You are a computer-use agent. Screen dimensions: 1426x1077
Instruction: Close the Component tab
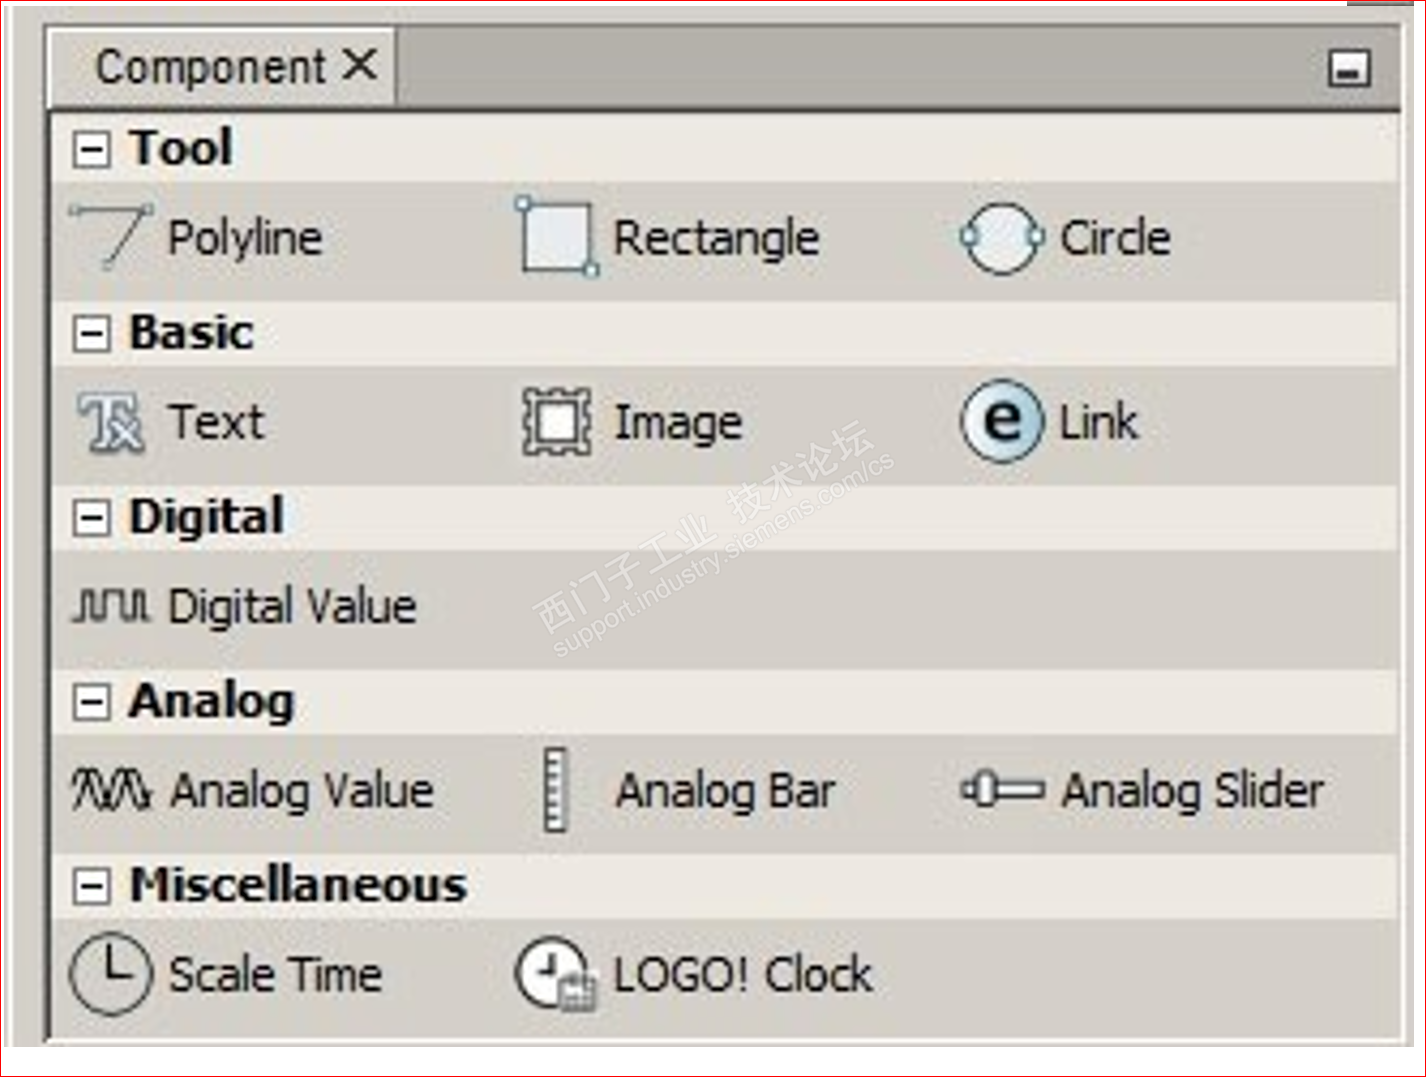pos(360,66)
